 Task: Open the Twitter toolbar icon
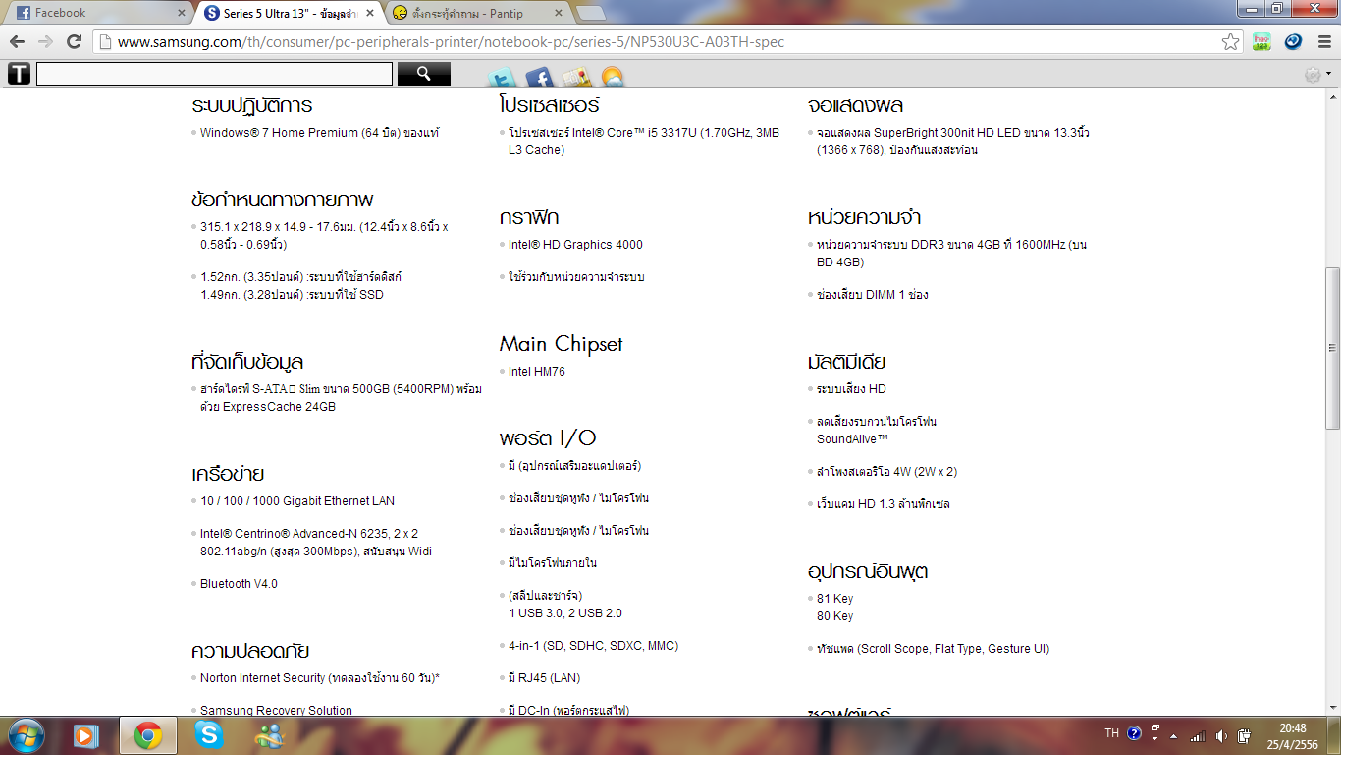coord(502,78)
